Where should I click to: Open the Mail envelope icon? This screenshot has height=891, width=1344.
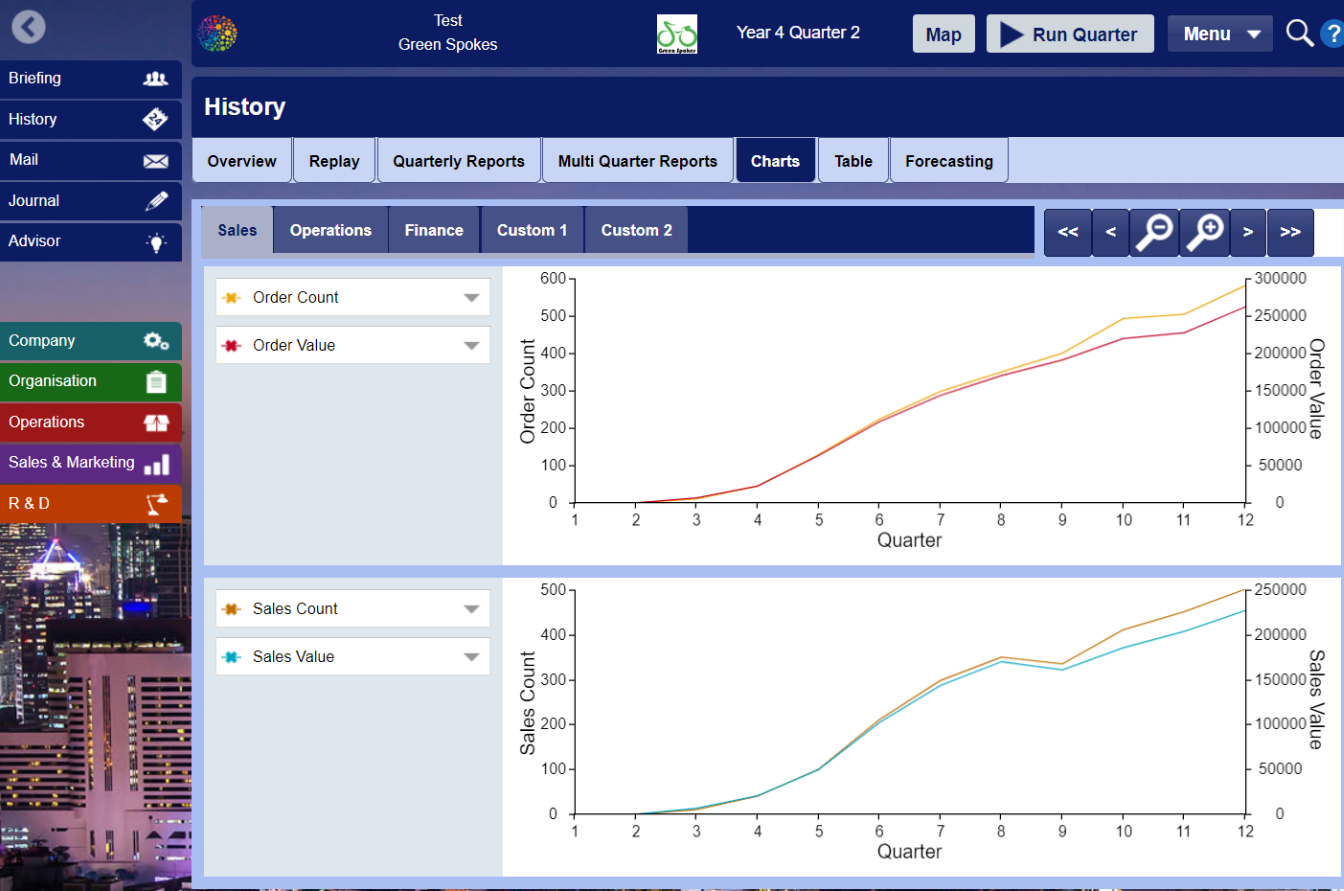tap(155, 160)
